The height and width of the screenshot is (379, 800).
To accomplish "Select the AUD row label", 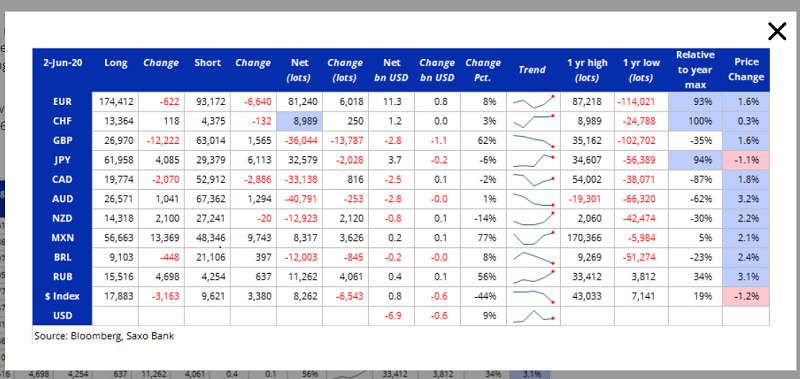I will [62, 199].
